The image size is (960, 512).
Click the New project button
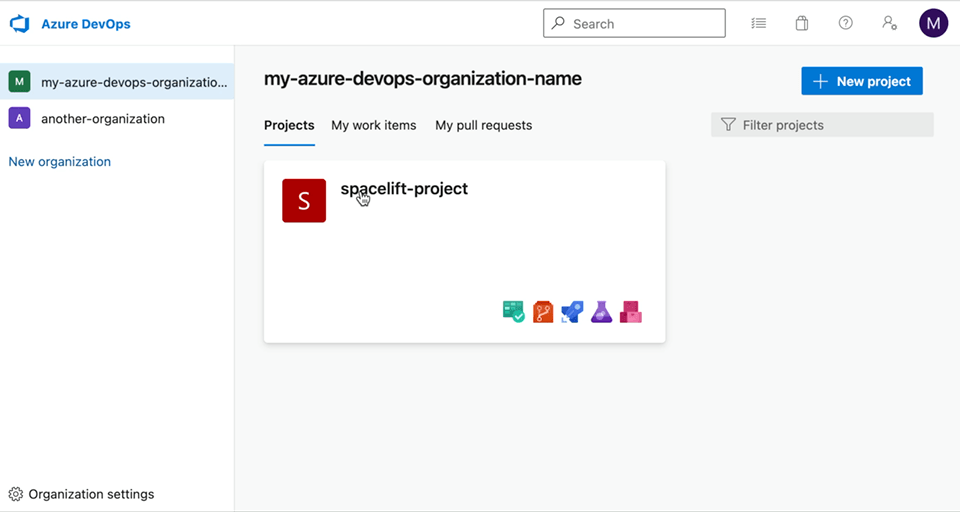point(861,81)
